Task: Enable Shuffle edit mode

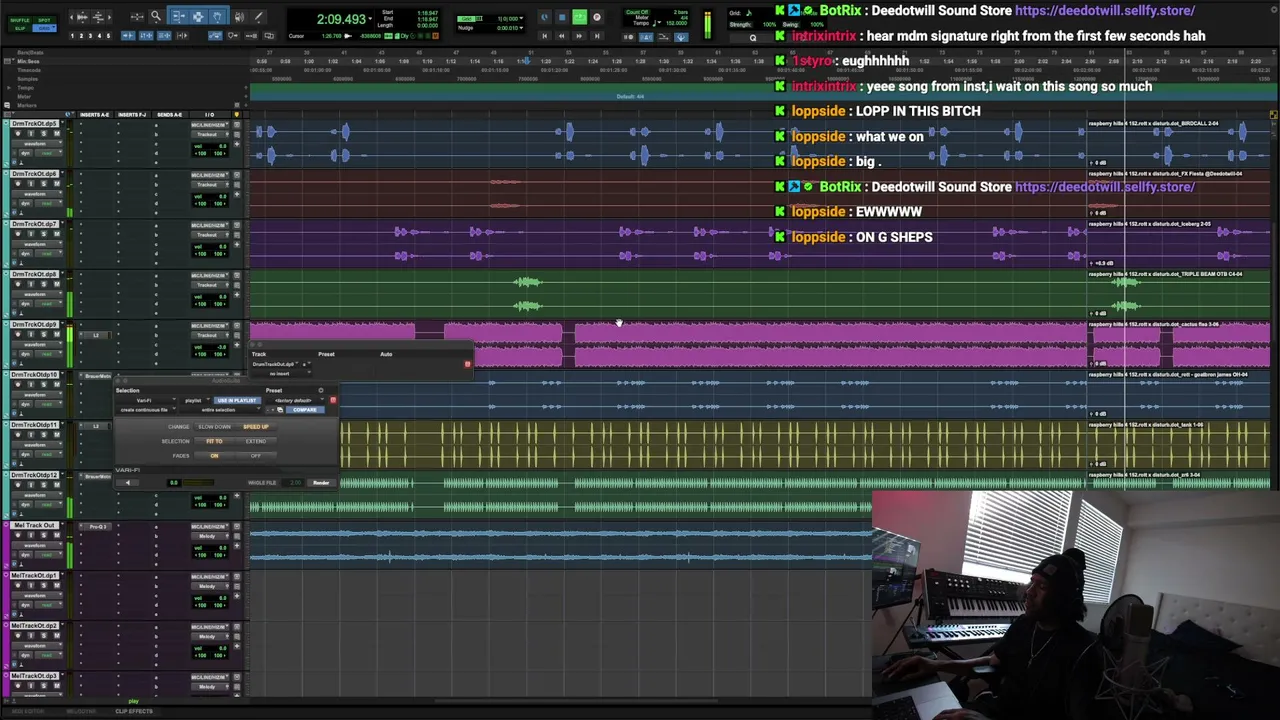Action: tap(19, 19)
